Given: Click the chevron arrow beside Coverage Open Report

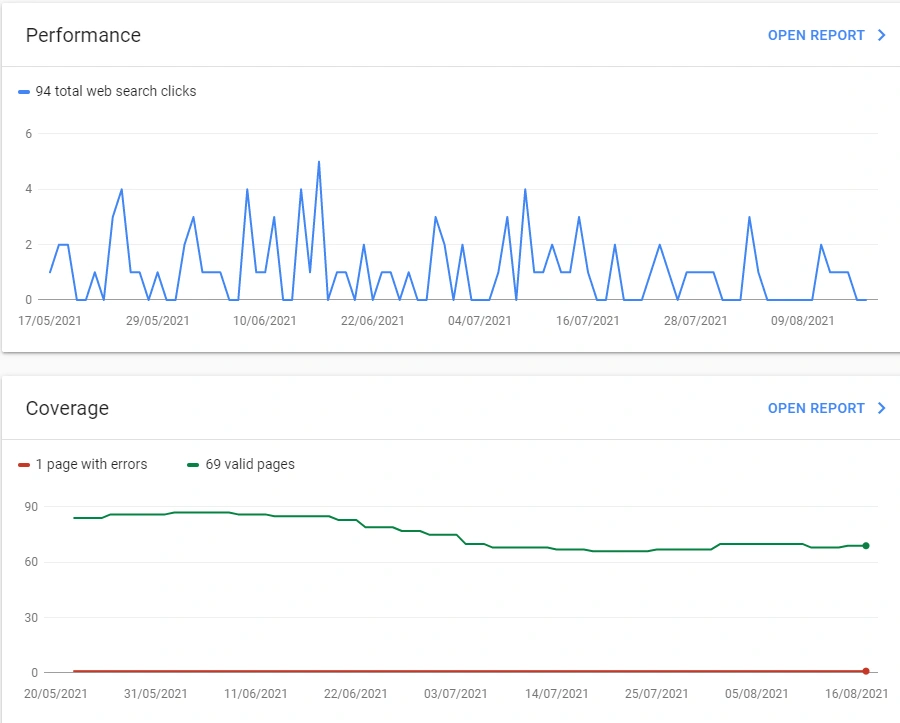Looking at the screenshot, I should pos(881,408).
